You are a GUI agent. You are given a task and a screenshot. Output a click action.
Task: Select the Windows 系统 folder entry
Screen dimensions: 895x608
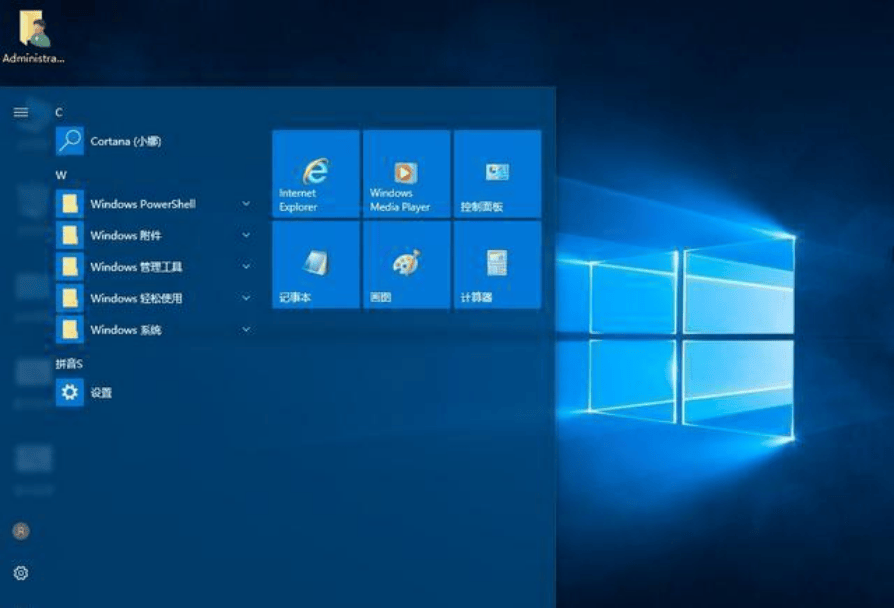(x=125, y=330)
